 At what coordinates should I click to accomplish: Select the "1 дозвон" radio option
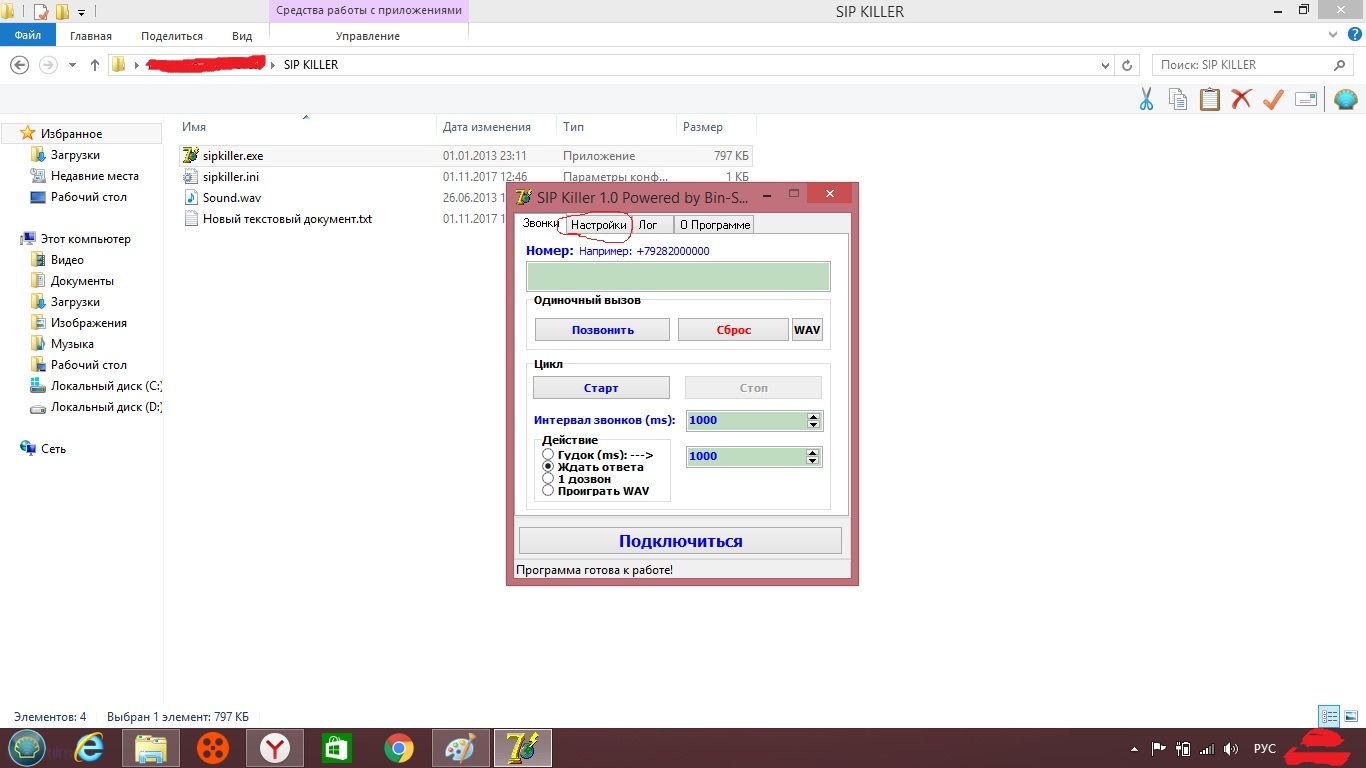pos(548,479)
